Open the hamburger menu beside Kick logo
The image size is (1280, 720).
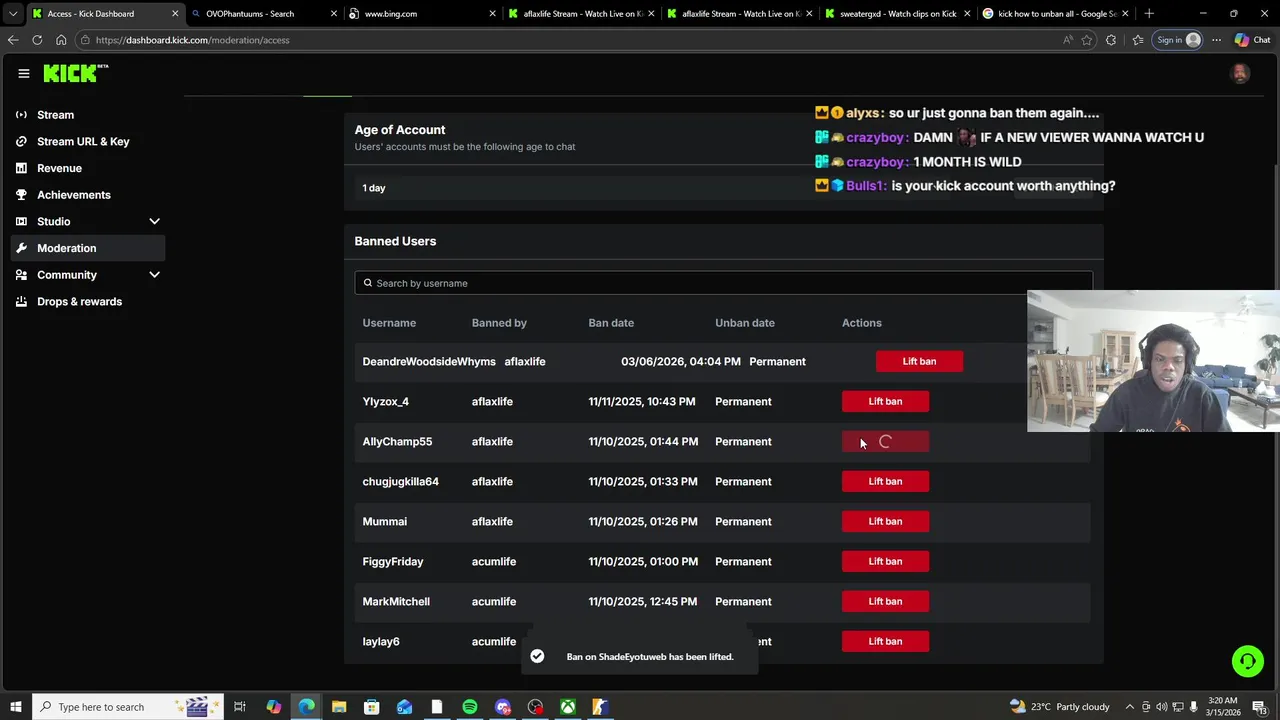23,73
